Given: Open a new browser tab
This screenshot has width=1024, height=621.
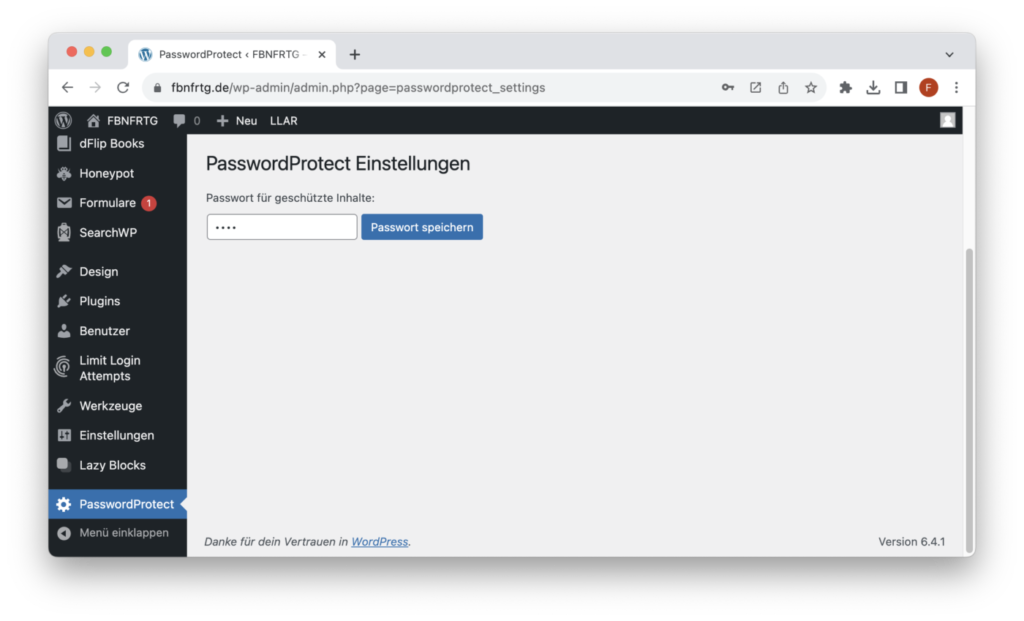Looking at the screenshot, I should 355,55.
